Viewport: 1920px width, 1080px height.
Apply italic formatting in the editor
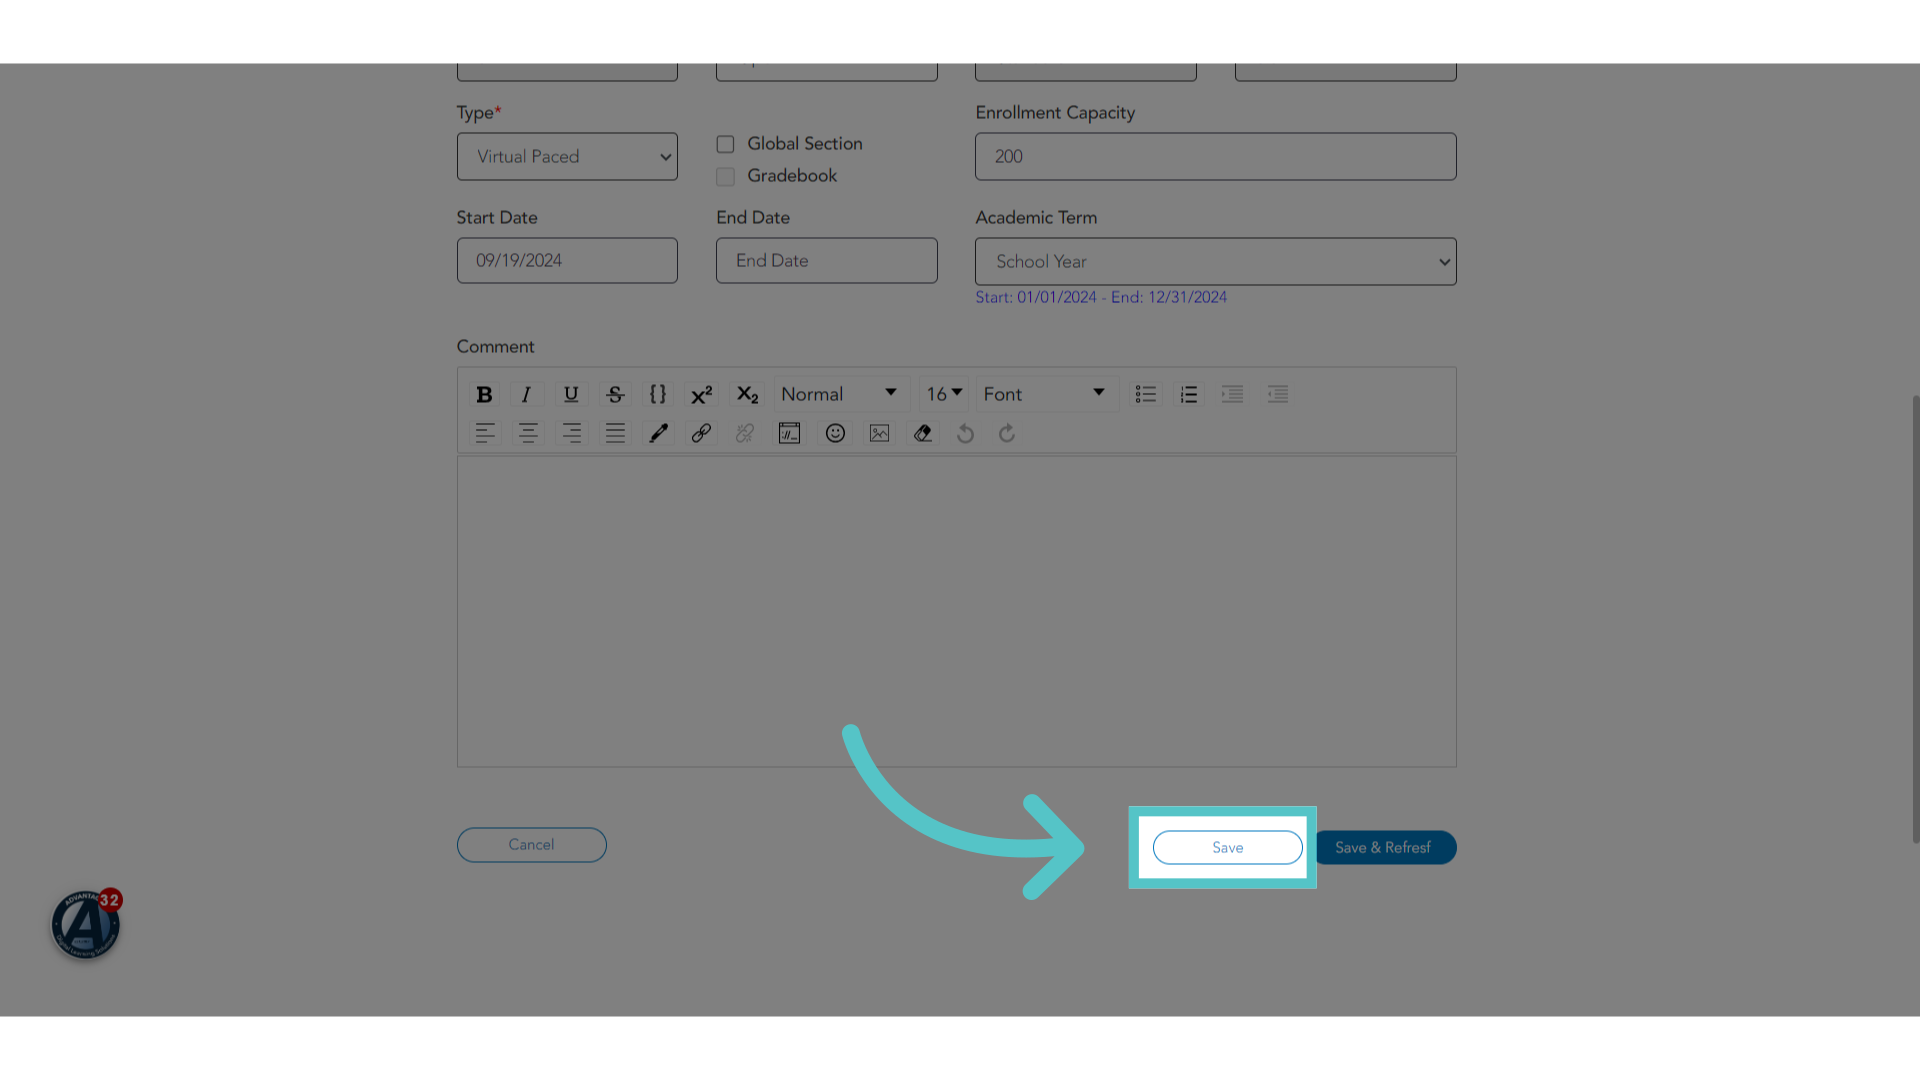coord(526,394)
